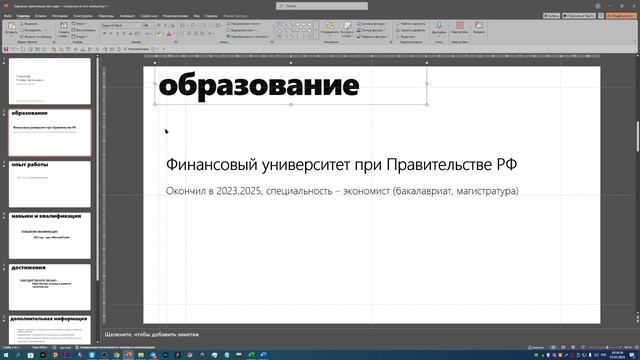640x360 pixels.
Task: Toggle text shadow
Action: pos(124,33)
